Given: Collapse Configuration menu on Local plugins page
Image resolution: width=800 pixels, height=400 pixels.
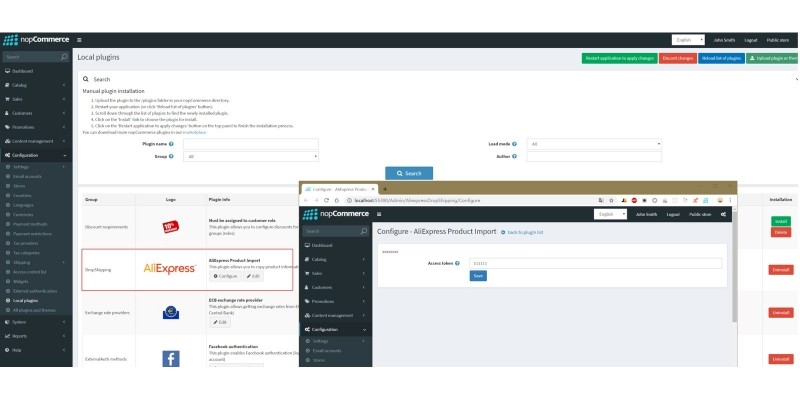Looking at the screenshot, I should point(35,155).
